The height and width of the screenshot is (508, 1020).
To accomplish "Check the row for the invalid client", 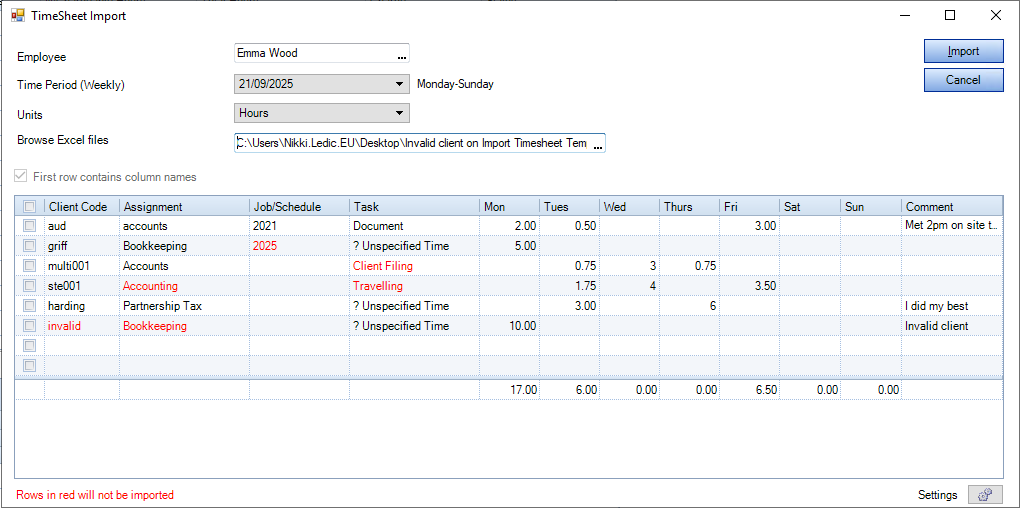I will (x=29, y=326).
